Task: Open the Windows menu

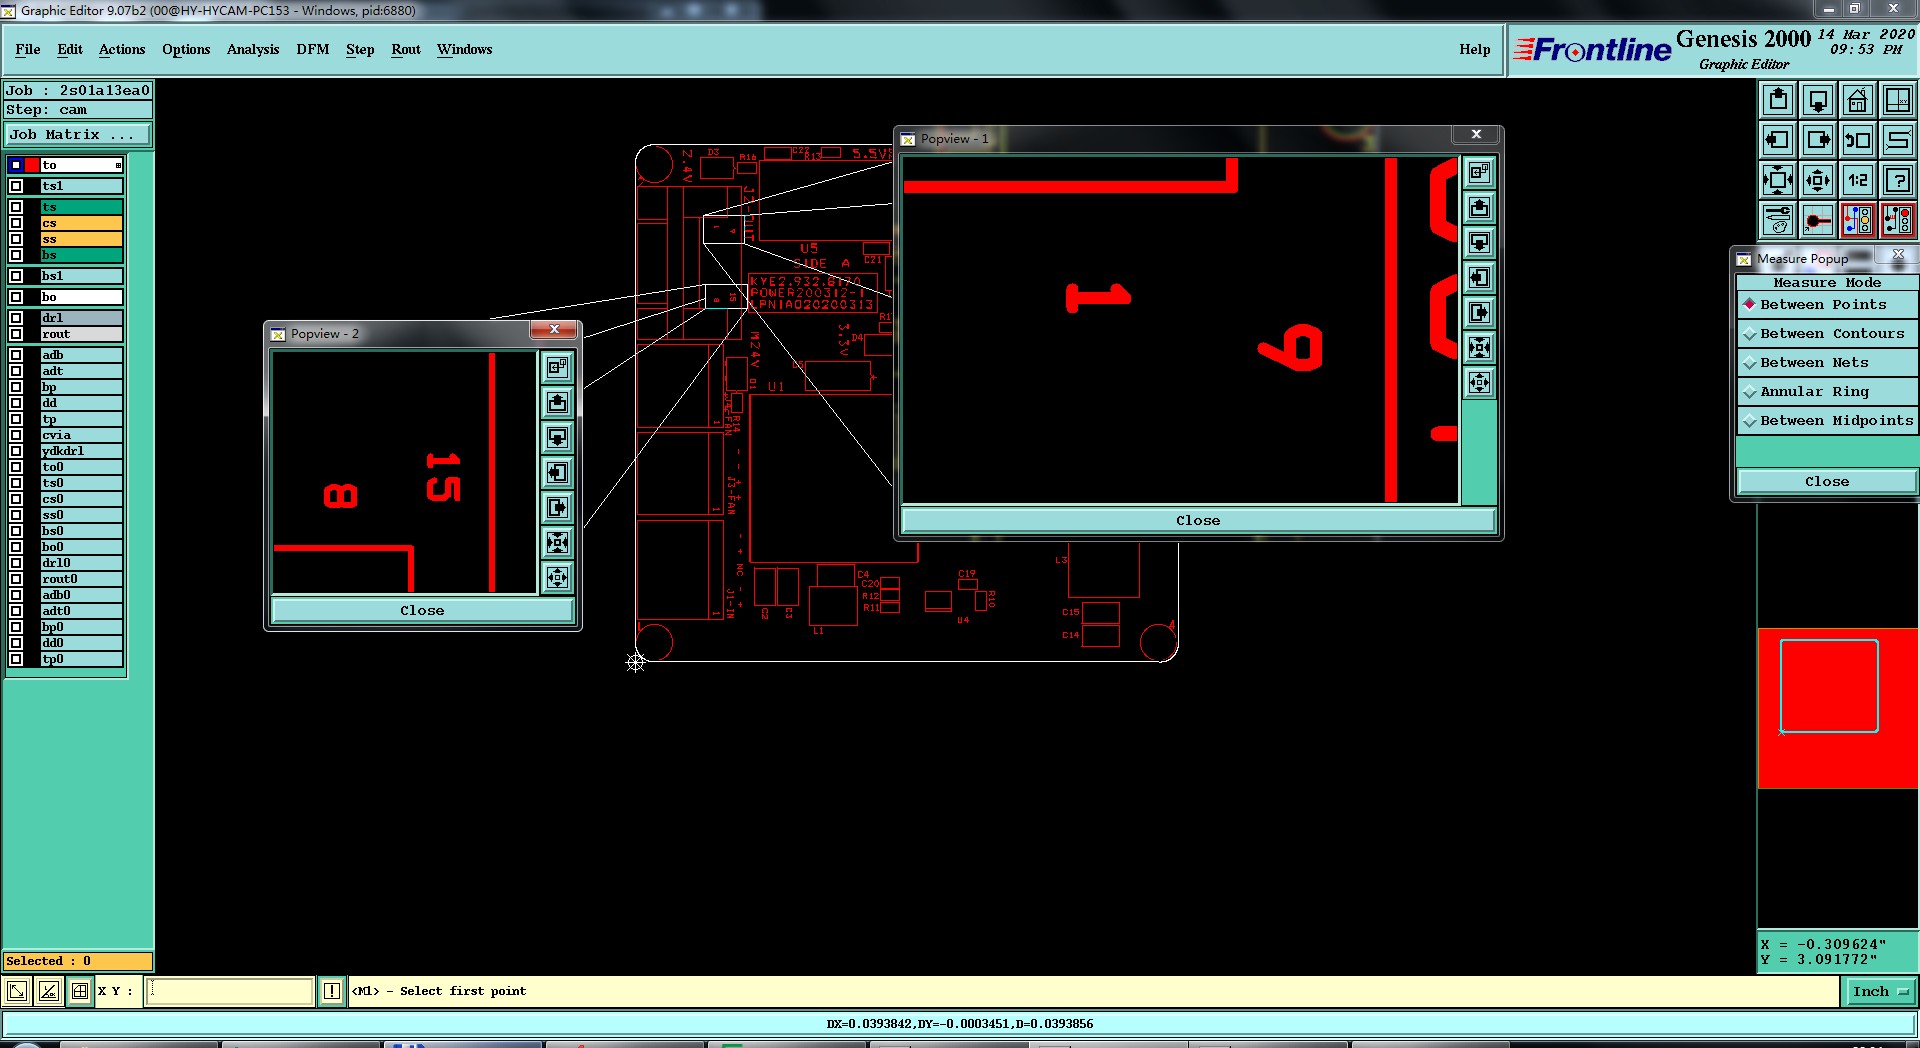Action: [464, 49]
